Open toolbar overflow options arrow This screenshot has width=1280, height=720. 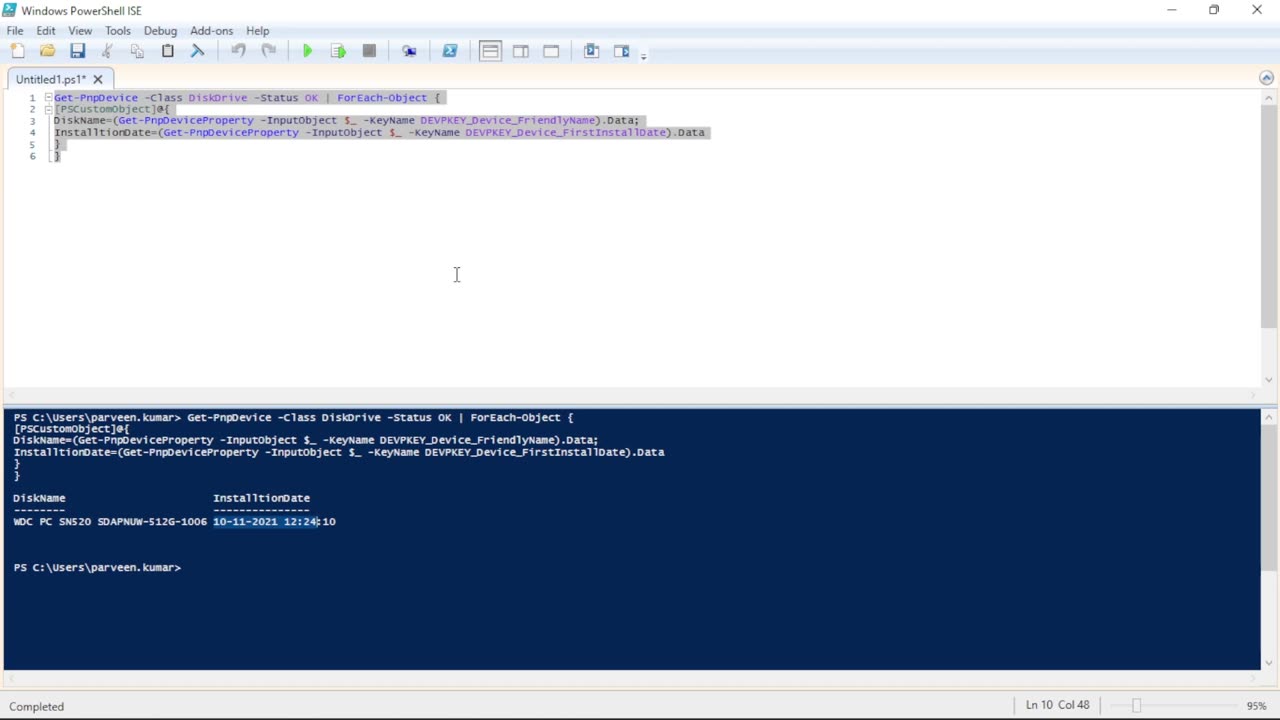coord(643,55)
